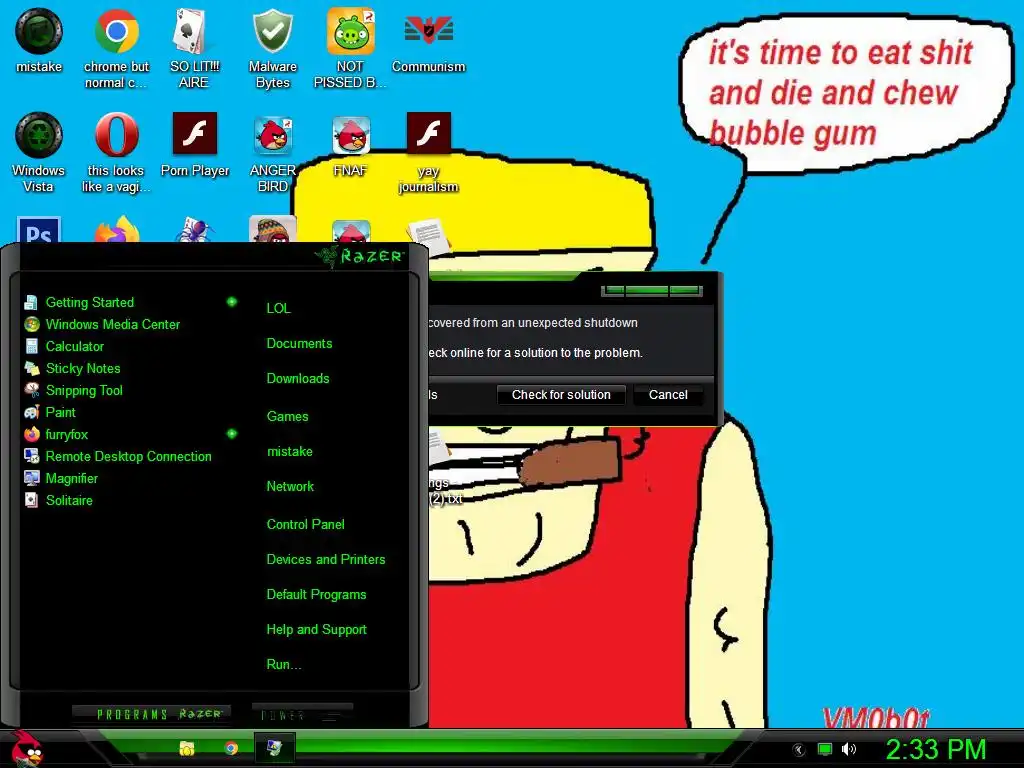Cancel the unexpected shutdown dialog
This screenshot has height=768, width=1024.
tap(668, 394)
